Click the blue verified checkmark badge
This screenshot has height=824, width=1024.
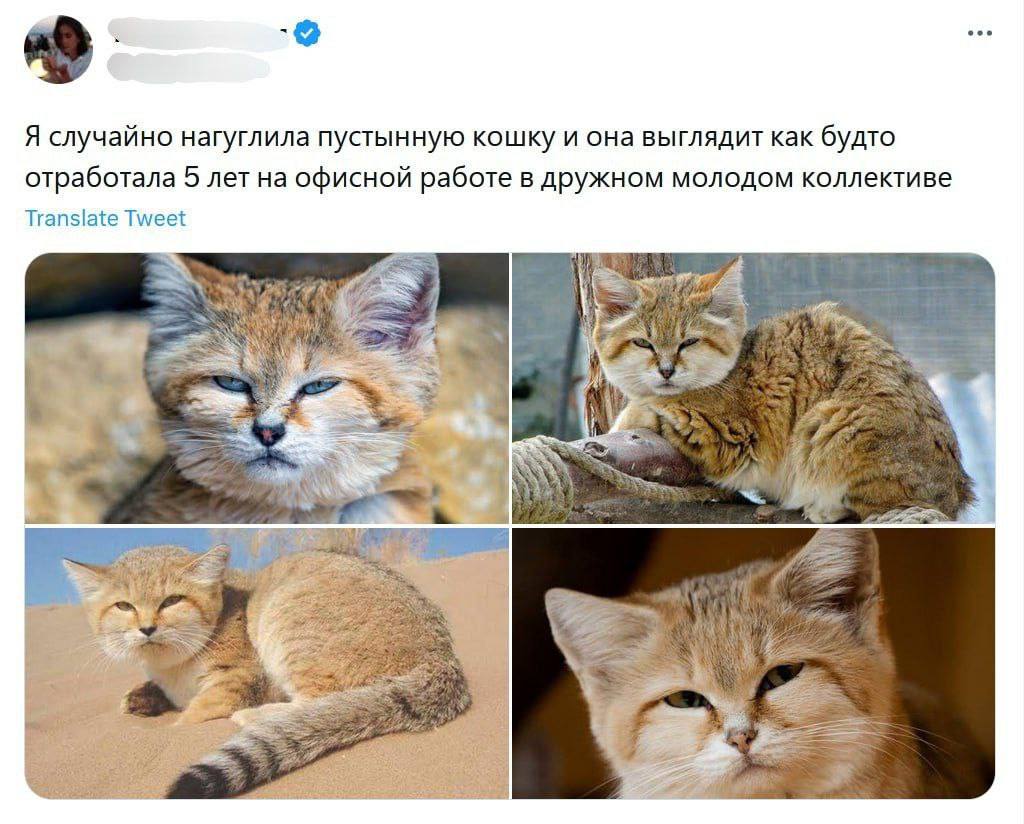pyautogui.click(x=306, y=33)
